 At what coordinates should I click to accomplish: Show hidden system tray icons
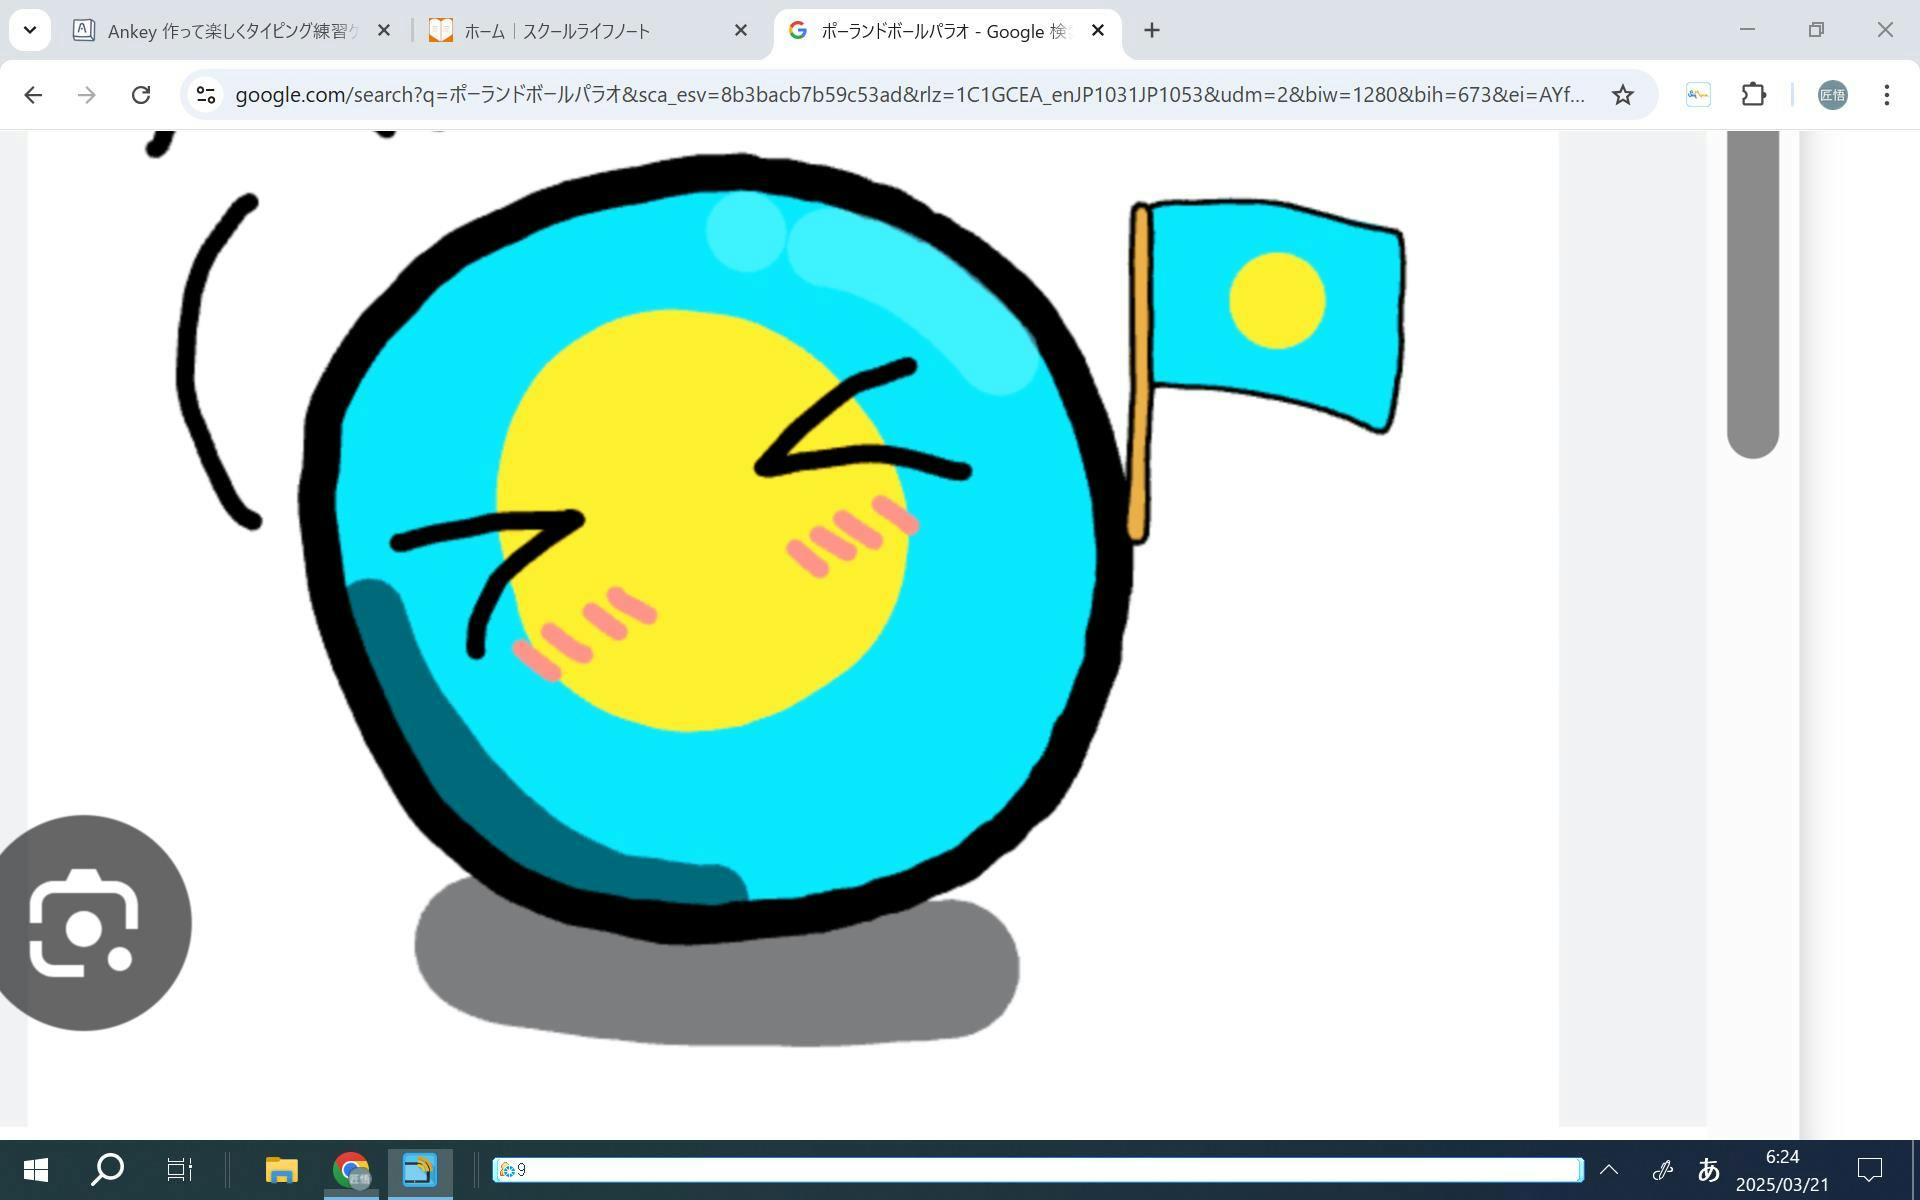[1609, 1169]
